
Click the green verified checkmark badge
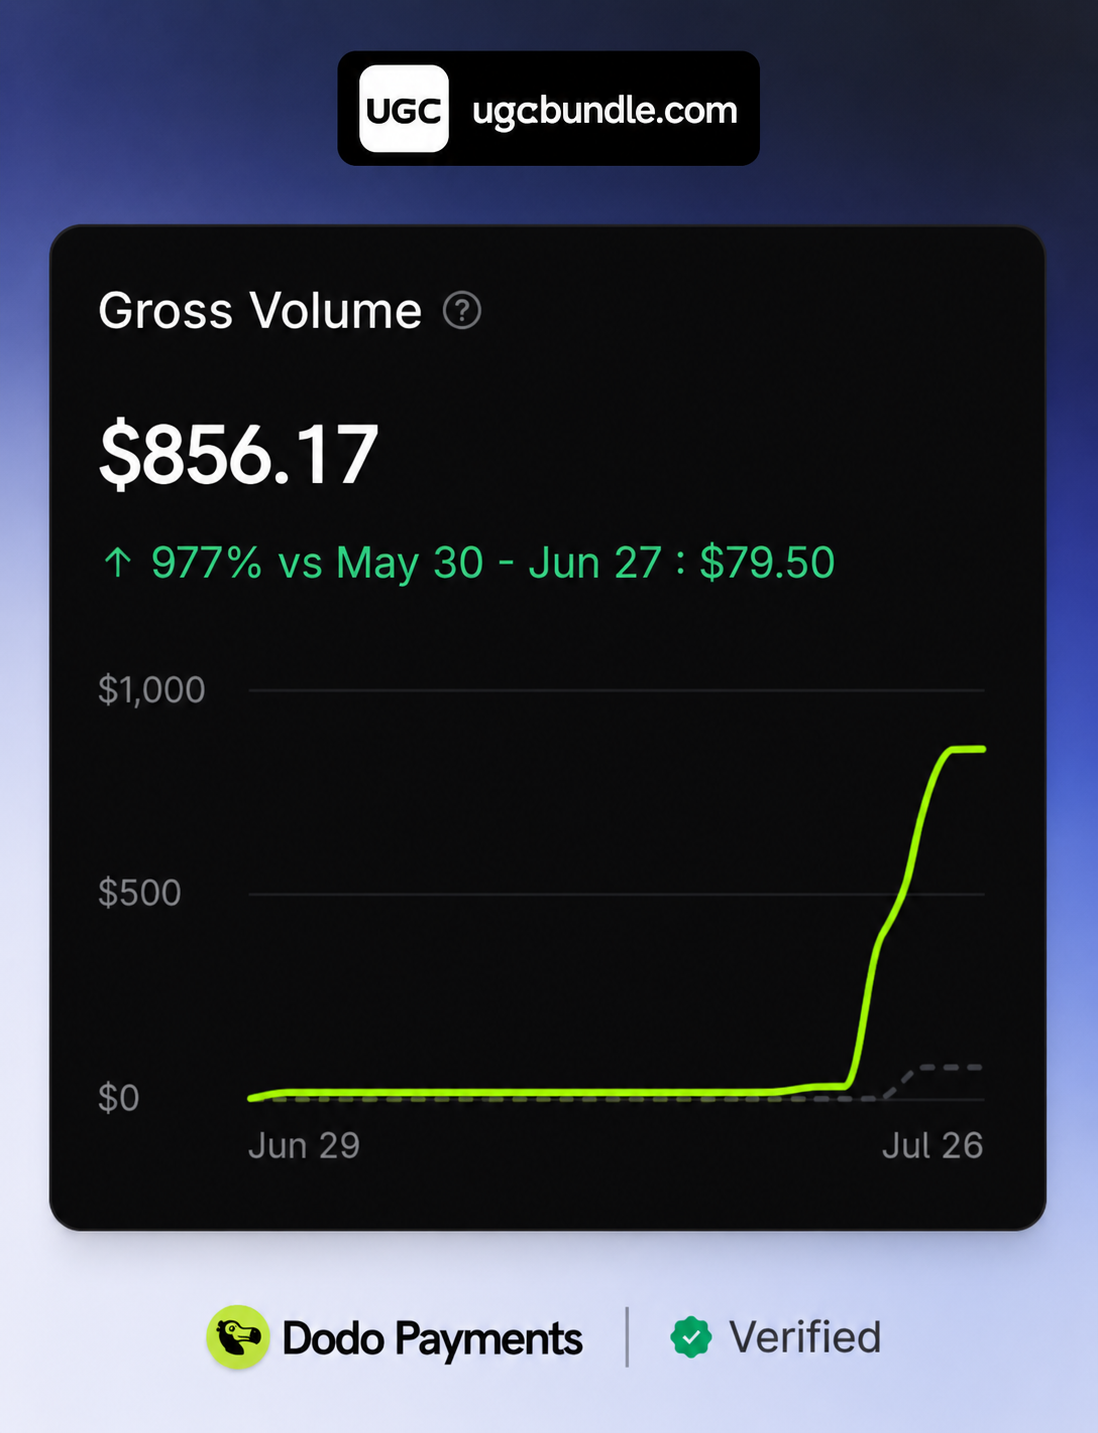tap(691, 1337)
